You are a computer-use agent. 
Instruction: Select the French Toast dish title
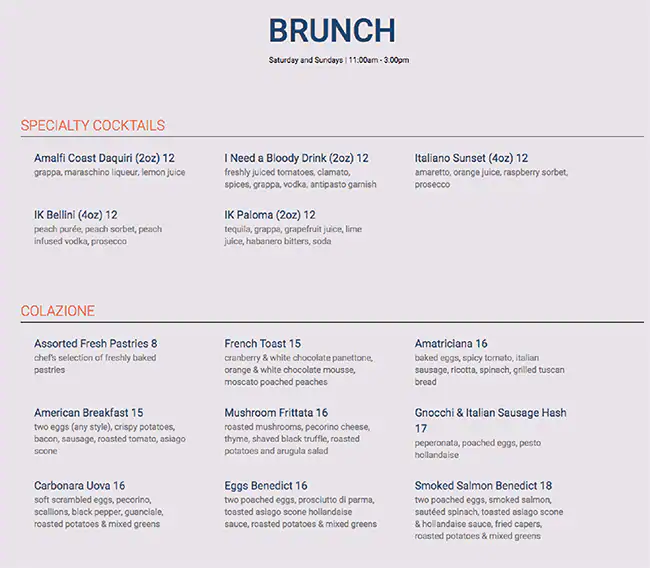point(262,344)
